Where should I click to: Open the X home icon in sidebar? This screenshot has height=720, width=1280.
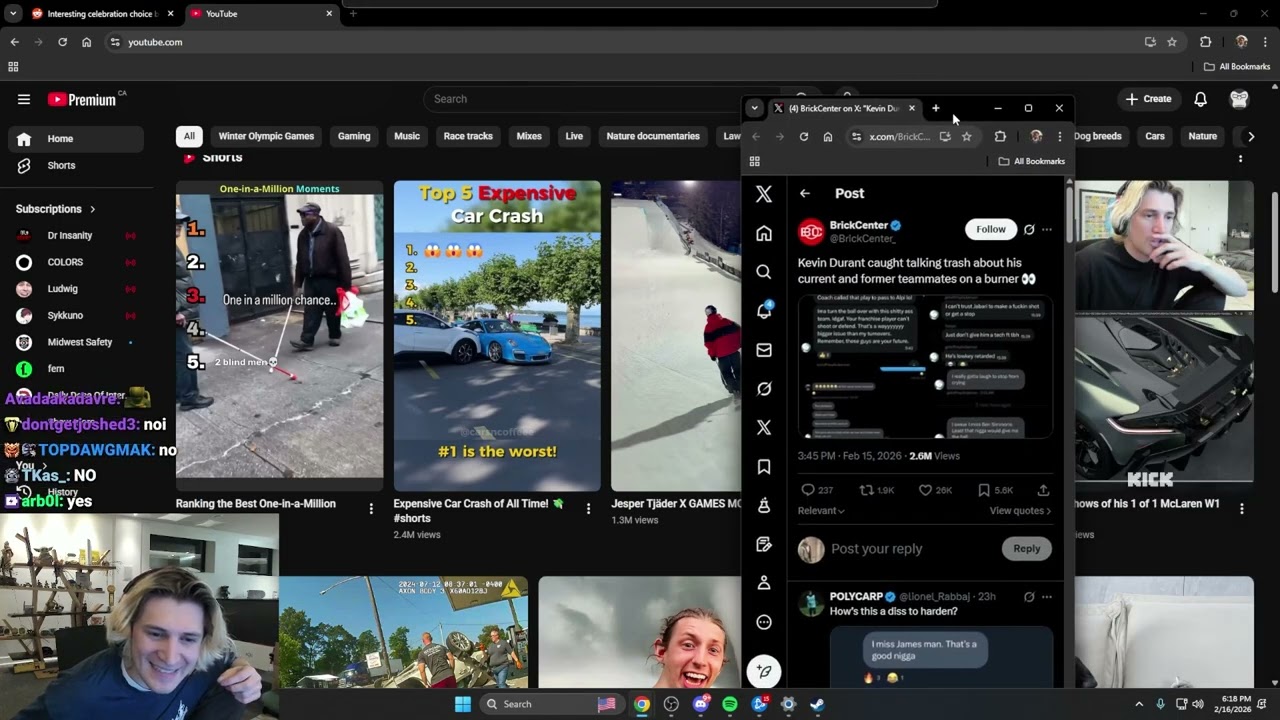[764, 233]
